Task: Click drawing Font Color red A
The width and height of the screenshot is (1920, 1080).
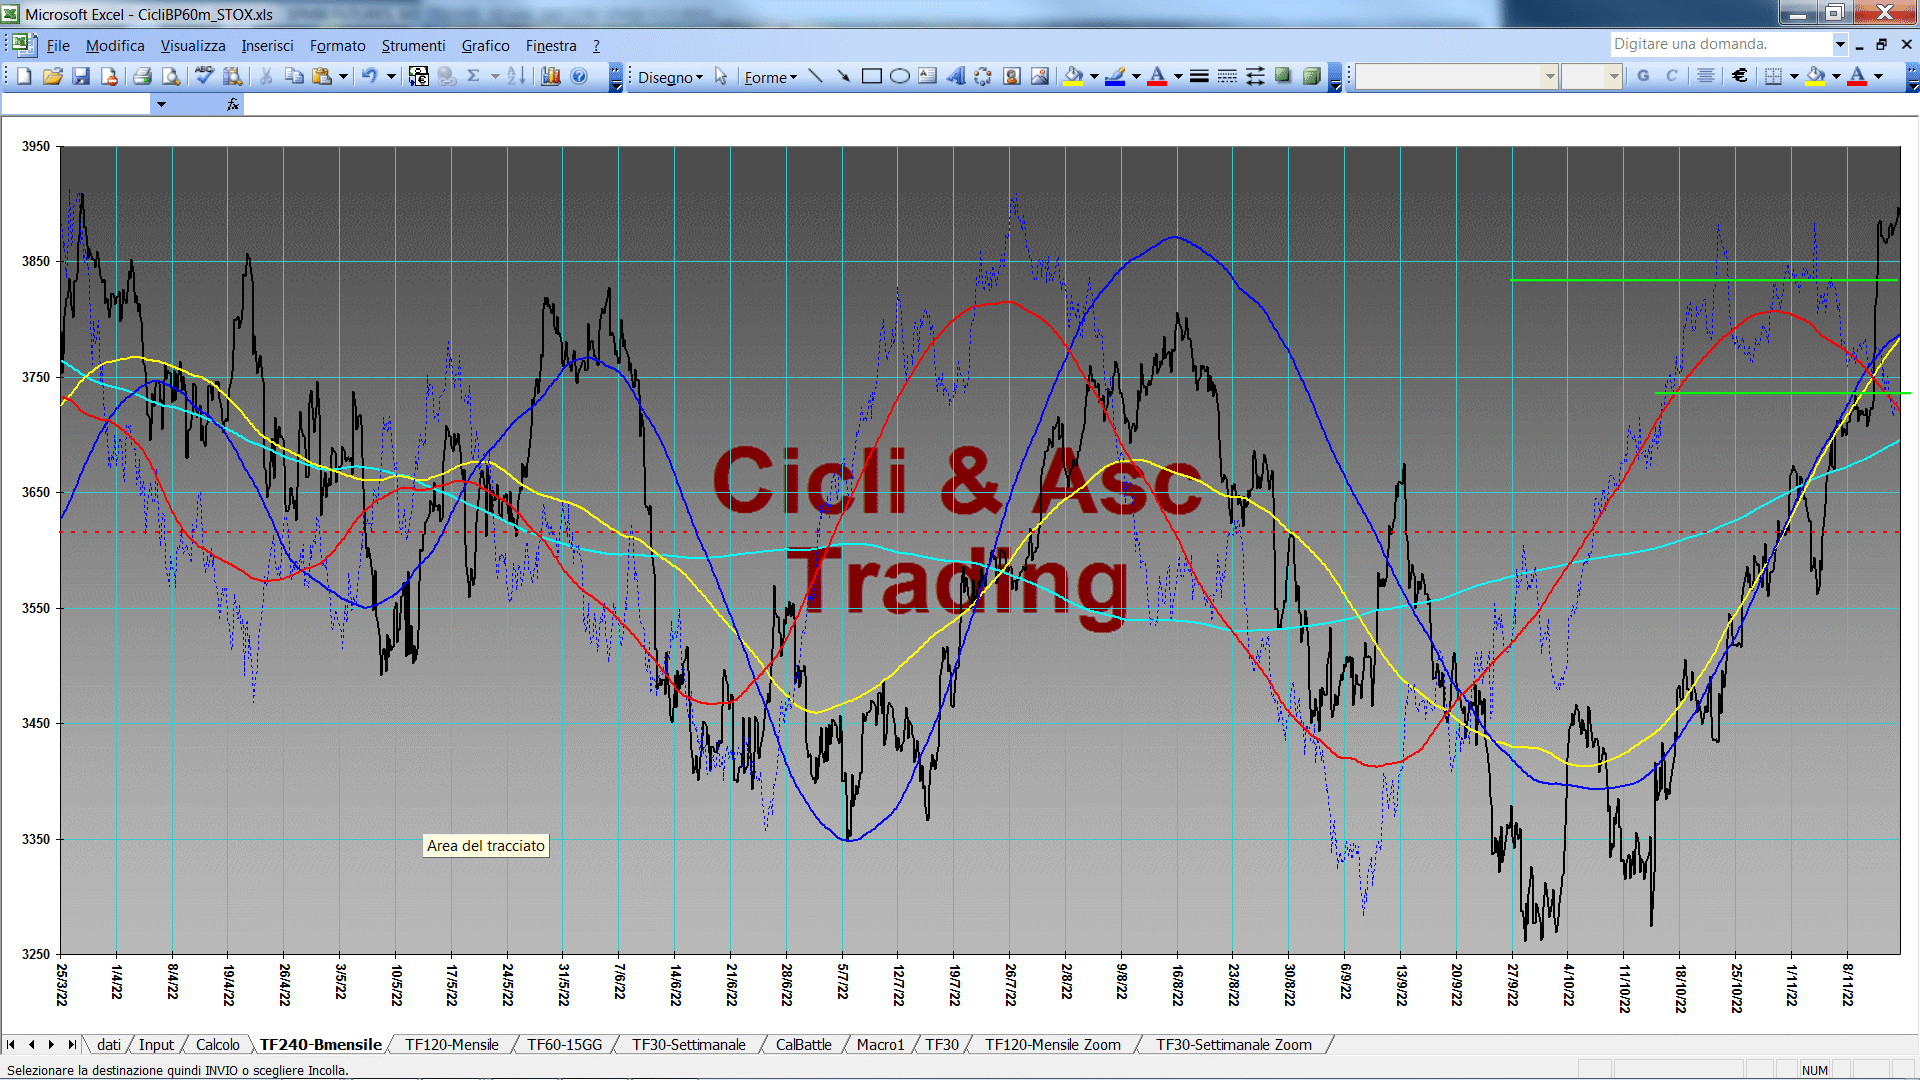Action: tap(1157, 76)
